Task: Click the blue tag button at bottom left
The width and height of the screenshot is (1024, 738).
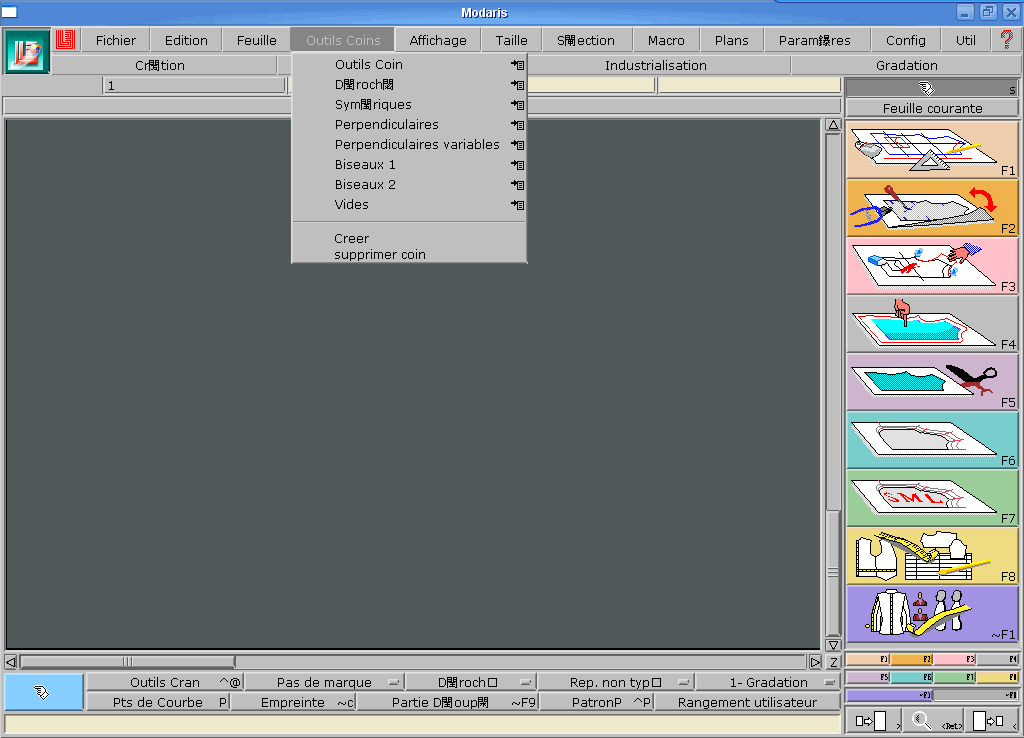Action: pyautogui.click(x=43, y=692)
